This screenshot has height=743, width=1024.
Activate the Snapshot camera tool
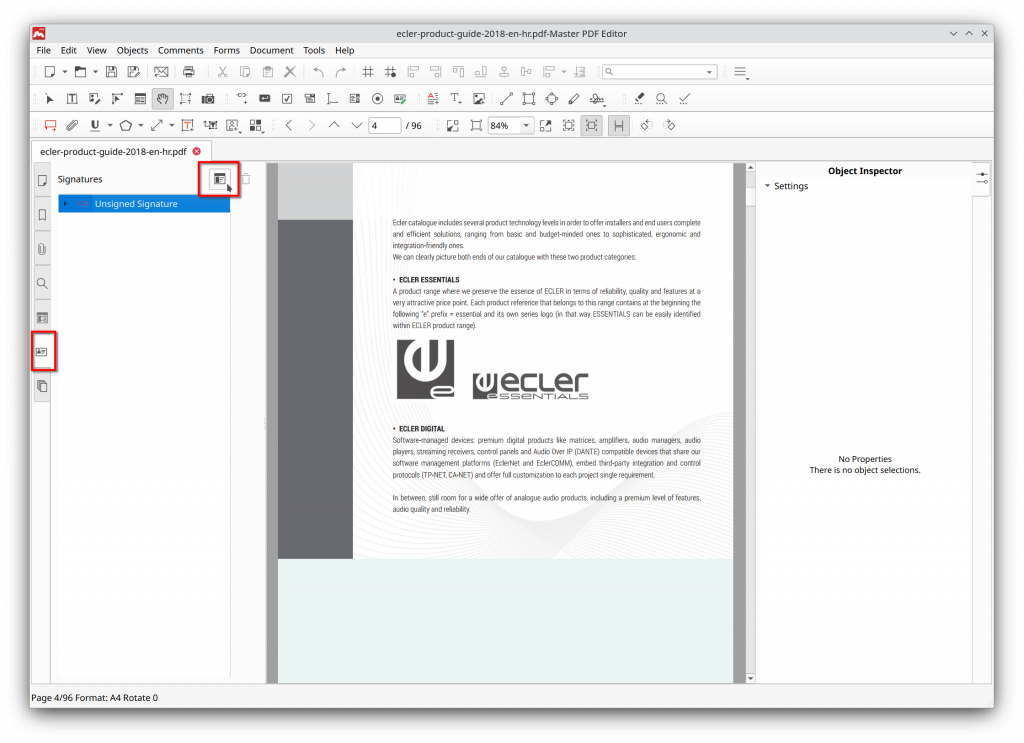(208, 98)
